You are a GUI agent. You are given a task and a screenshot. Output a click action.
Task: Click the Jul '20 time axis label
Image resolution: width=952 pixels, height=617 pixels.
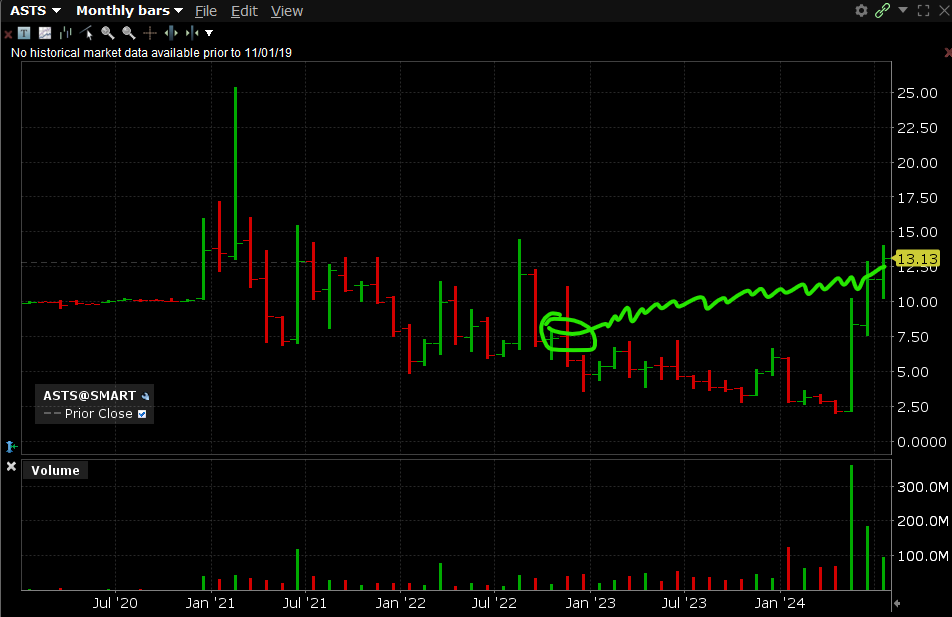(x=115, y=603)
